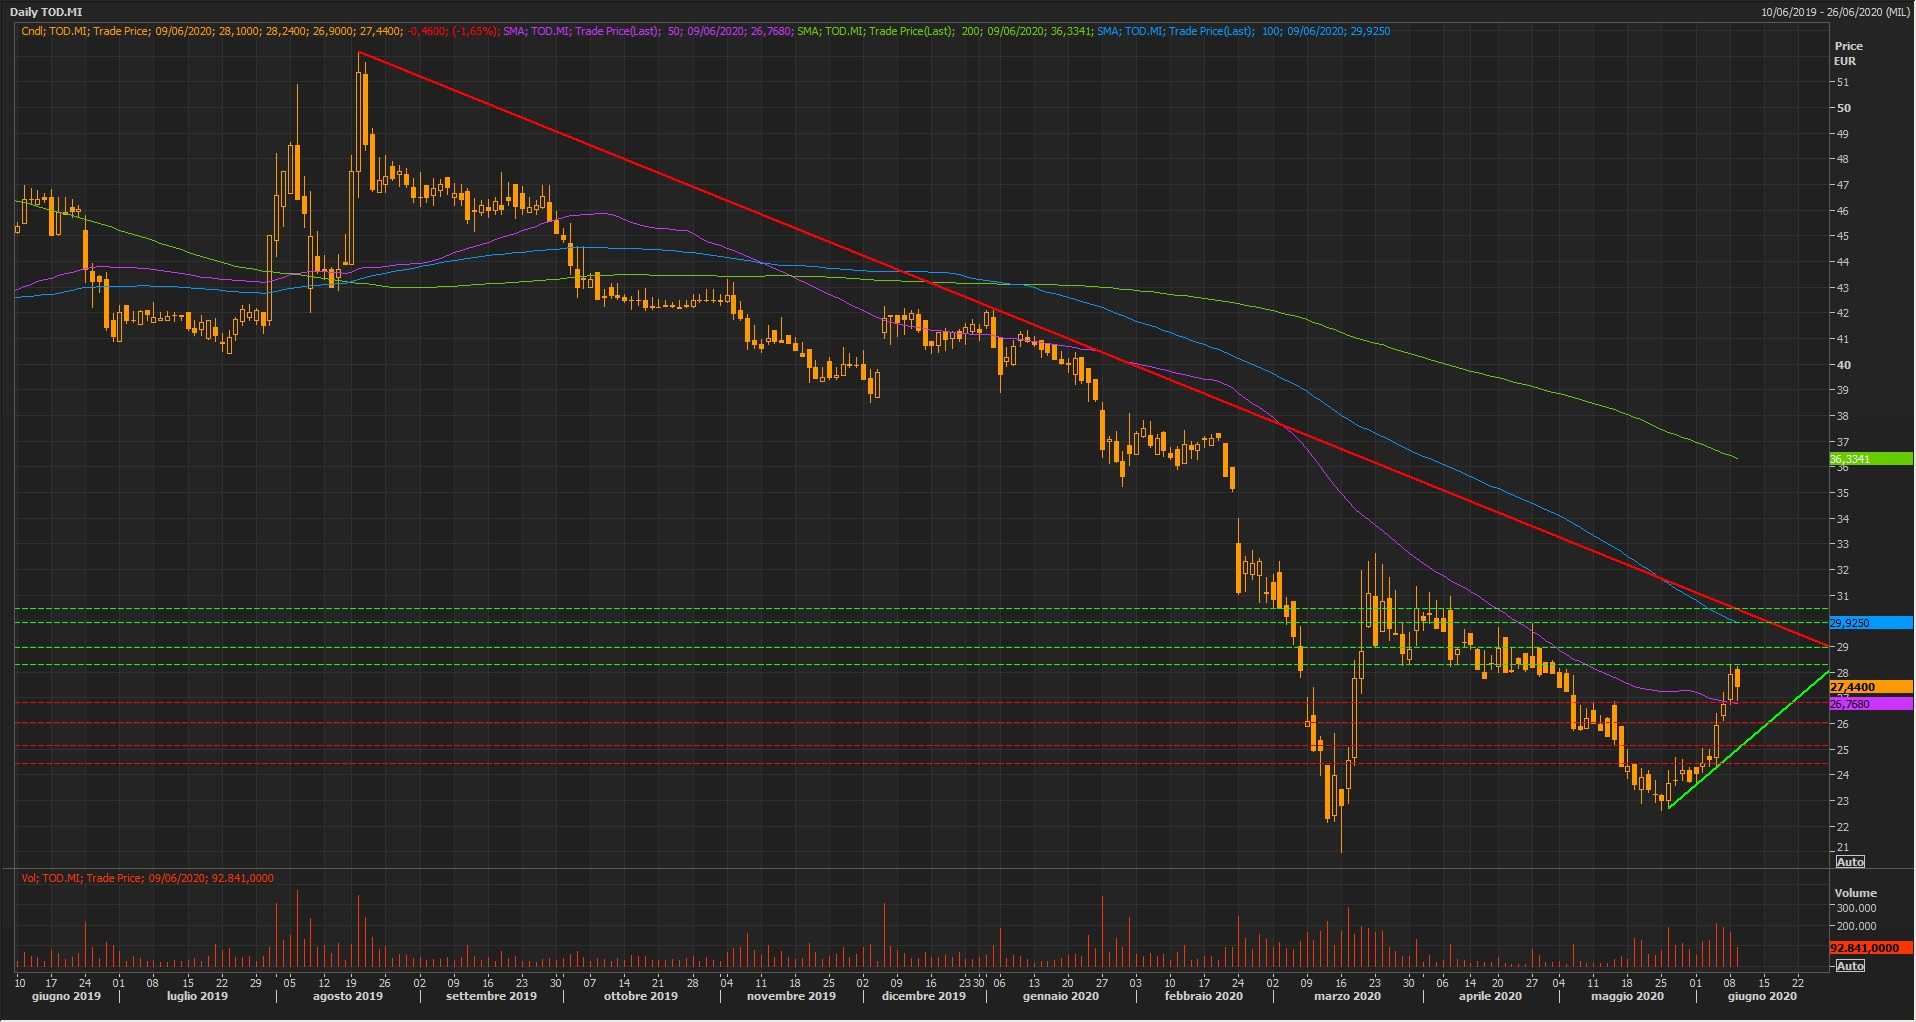Select the blue 29,9250 SMA 100 price tag

point(1870,623)
